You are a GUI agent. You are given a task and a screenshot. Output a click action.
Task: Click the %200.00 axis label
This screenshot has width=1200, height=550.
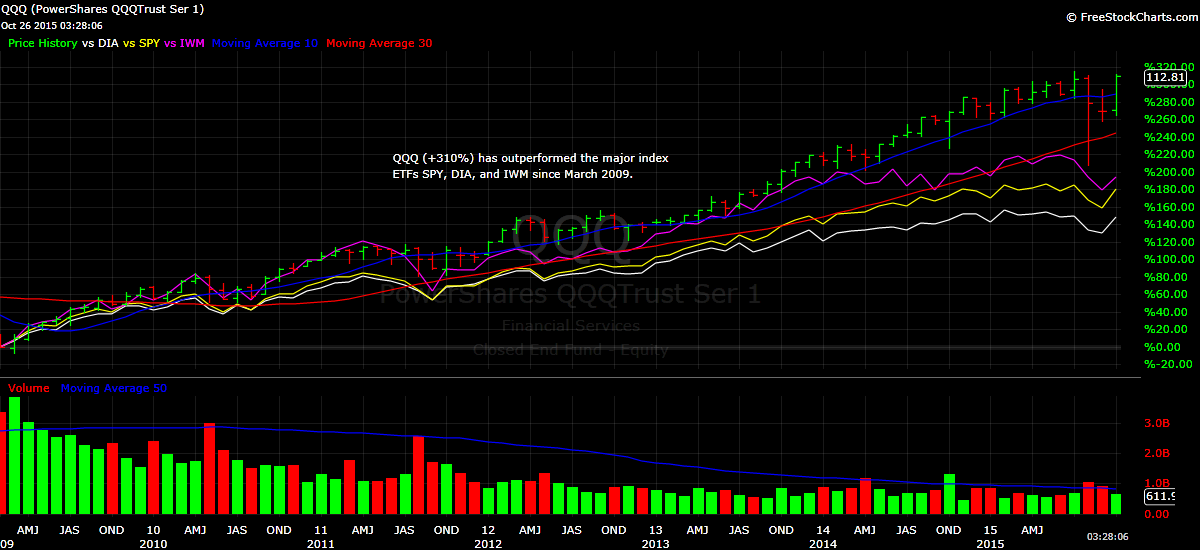tap(1169, 172)
